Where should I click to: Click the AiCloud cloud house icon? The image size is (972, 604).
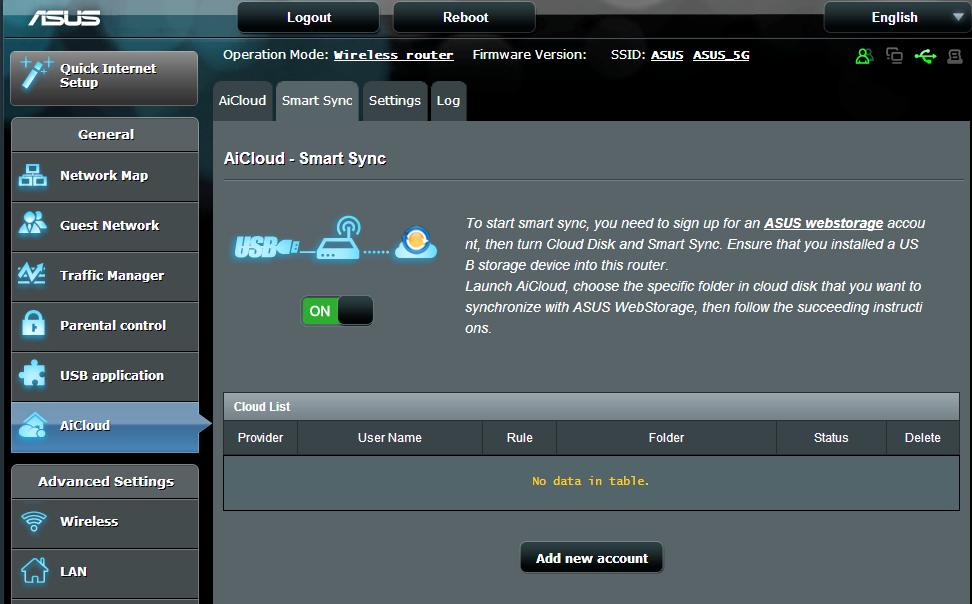coord(33,425)
